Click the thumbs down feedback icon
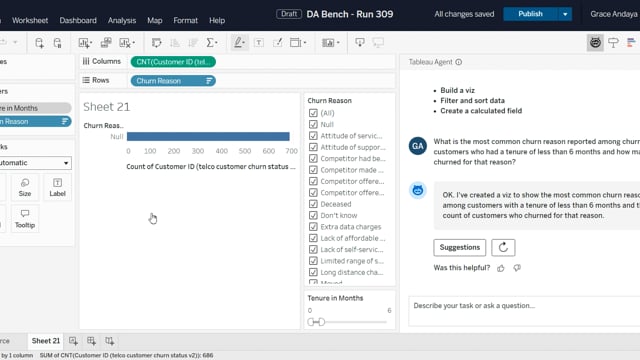The height and width of the screenshot is (360, 640). pos(517,268)
